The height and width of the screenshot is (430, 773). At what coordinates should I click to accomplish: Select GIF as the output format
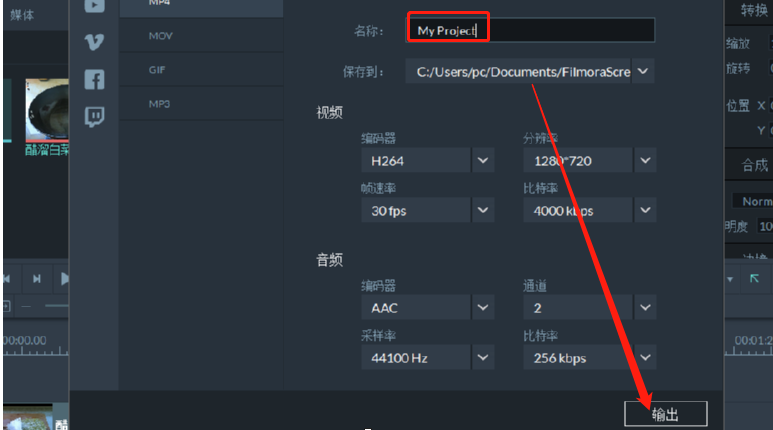tap(158, 70)
